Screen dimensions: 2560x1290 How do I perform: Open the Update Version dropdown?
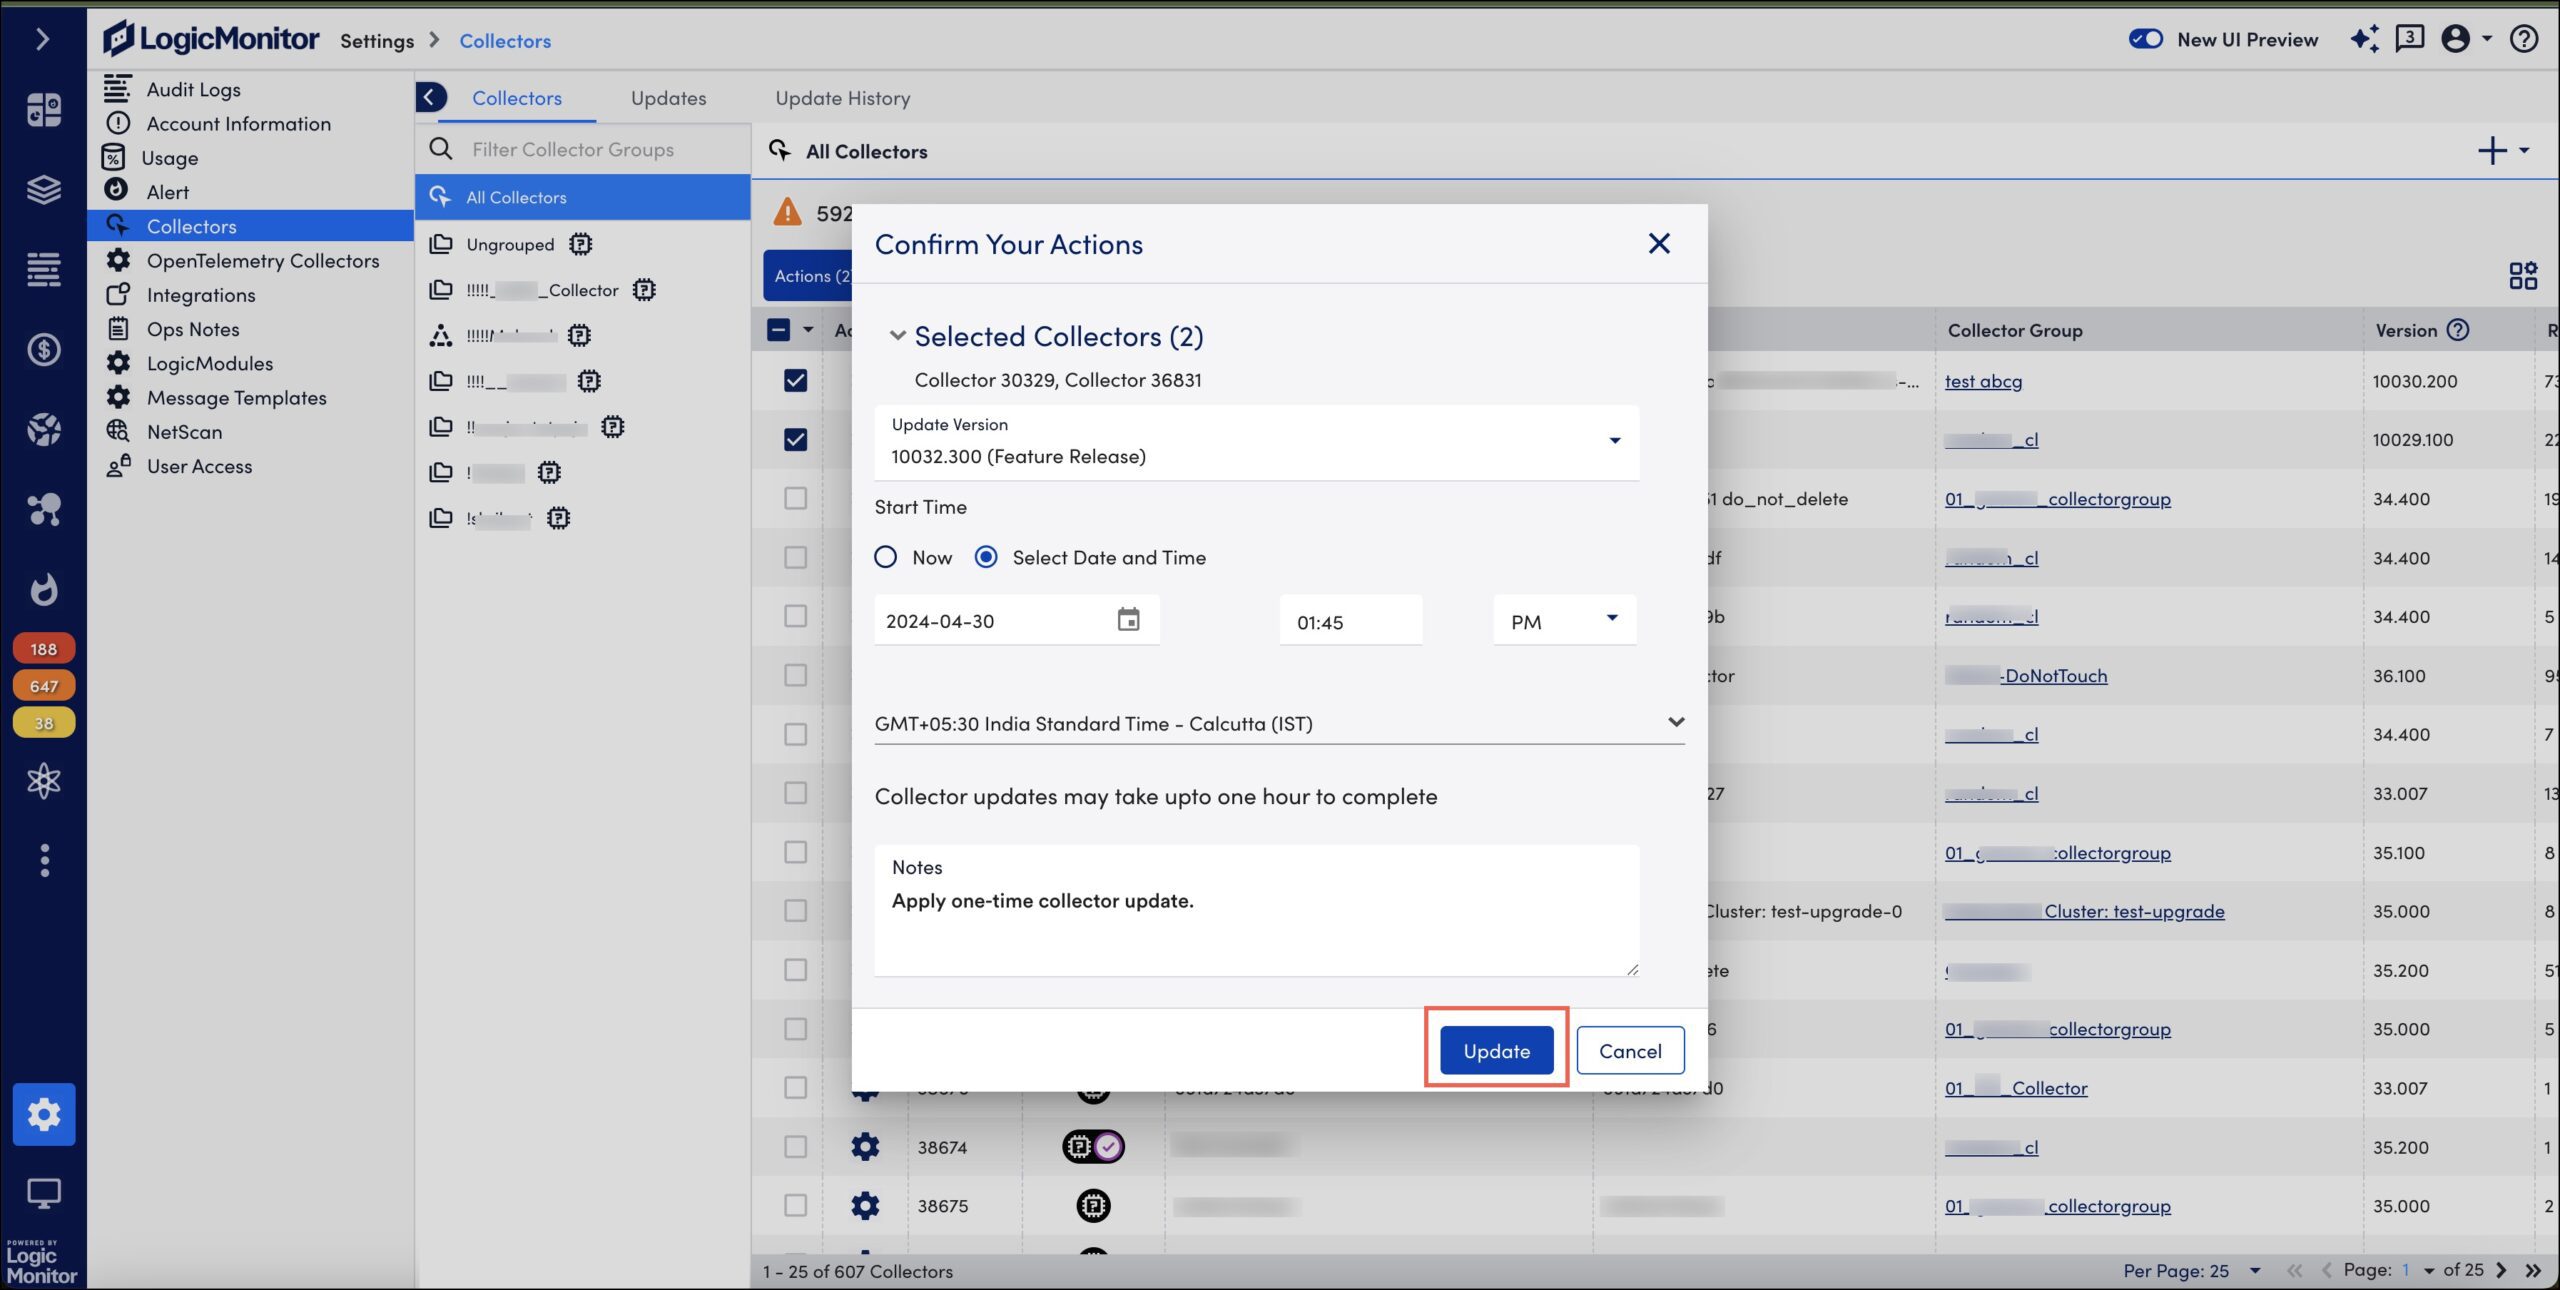[1256, 442]
